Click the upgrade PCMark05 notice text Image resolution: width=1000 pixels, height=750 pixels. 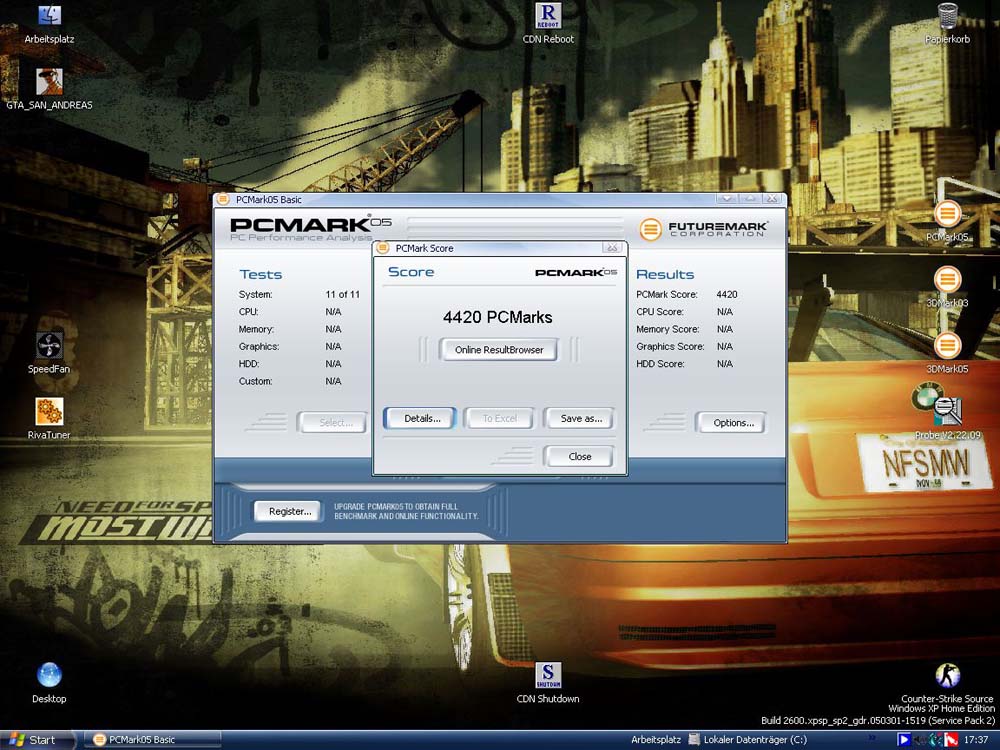tap(406, 511)
